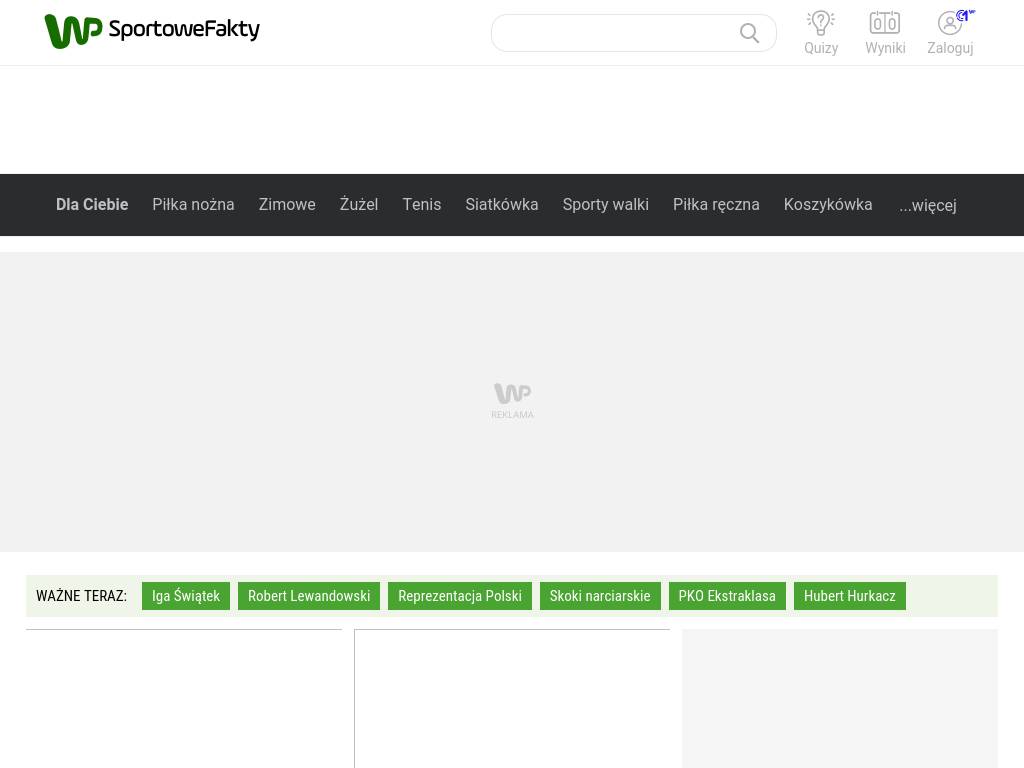Select Zimowe in navigation bar
The width and height of the screenshot is (1024, 768).
click(x=287, y=204)
